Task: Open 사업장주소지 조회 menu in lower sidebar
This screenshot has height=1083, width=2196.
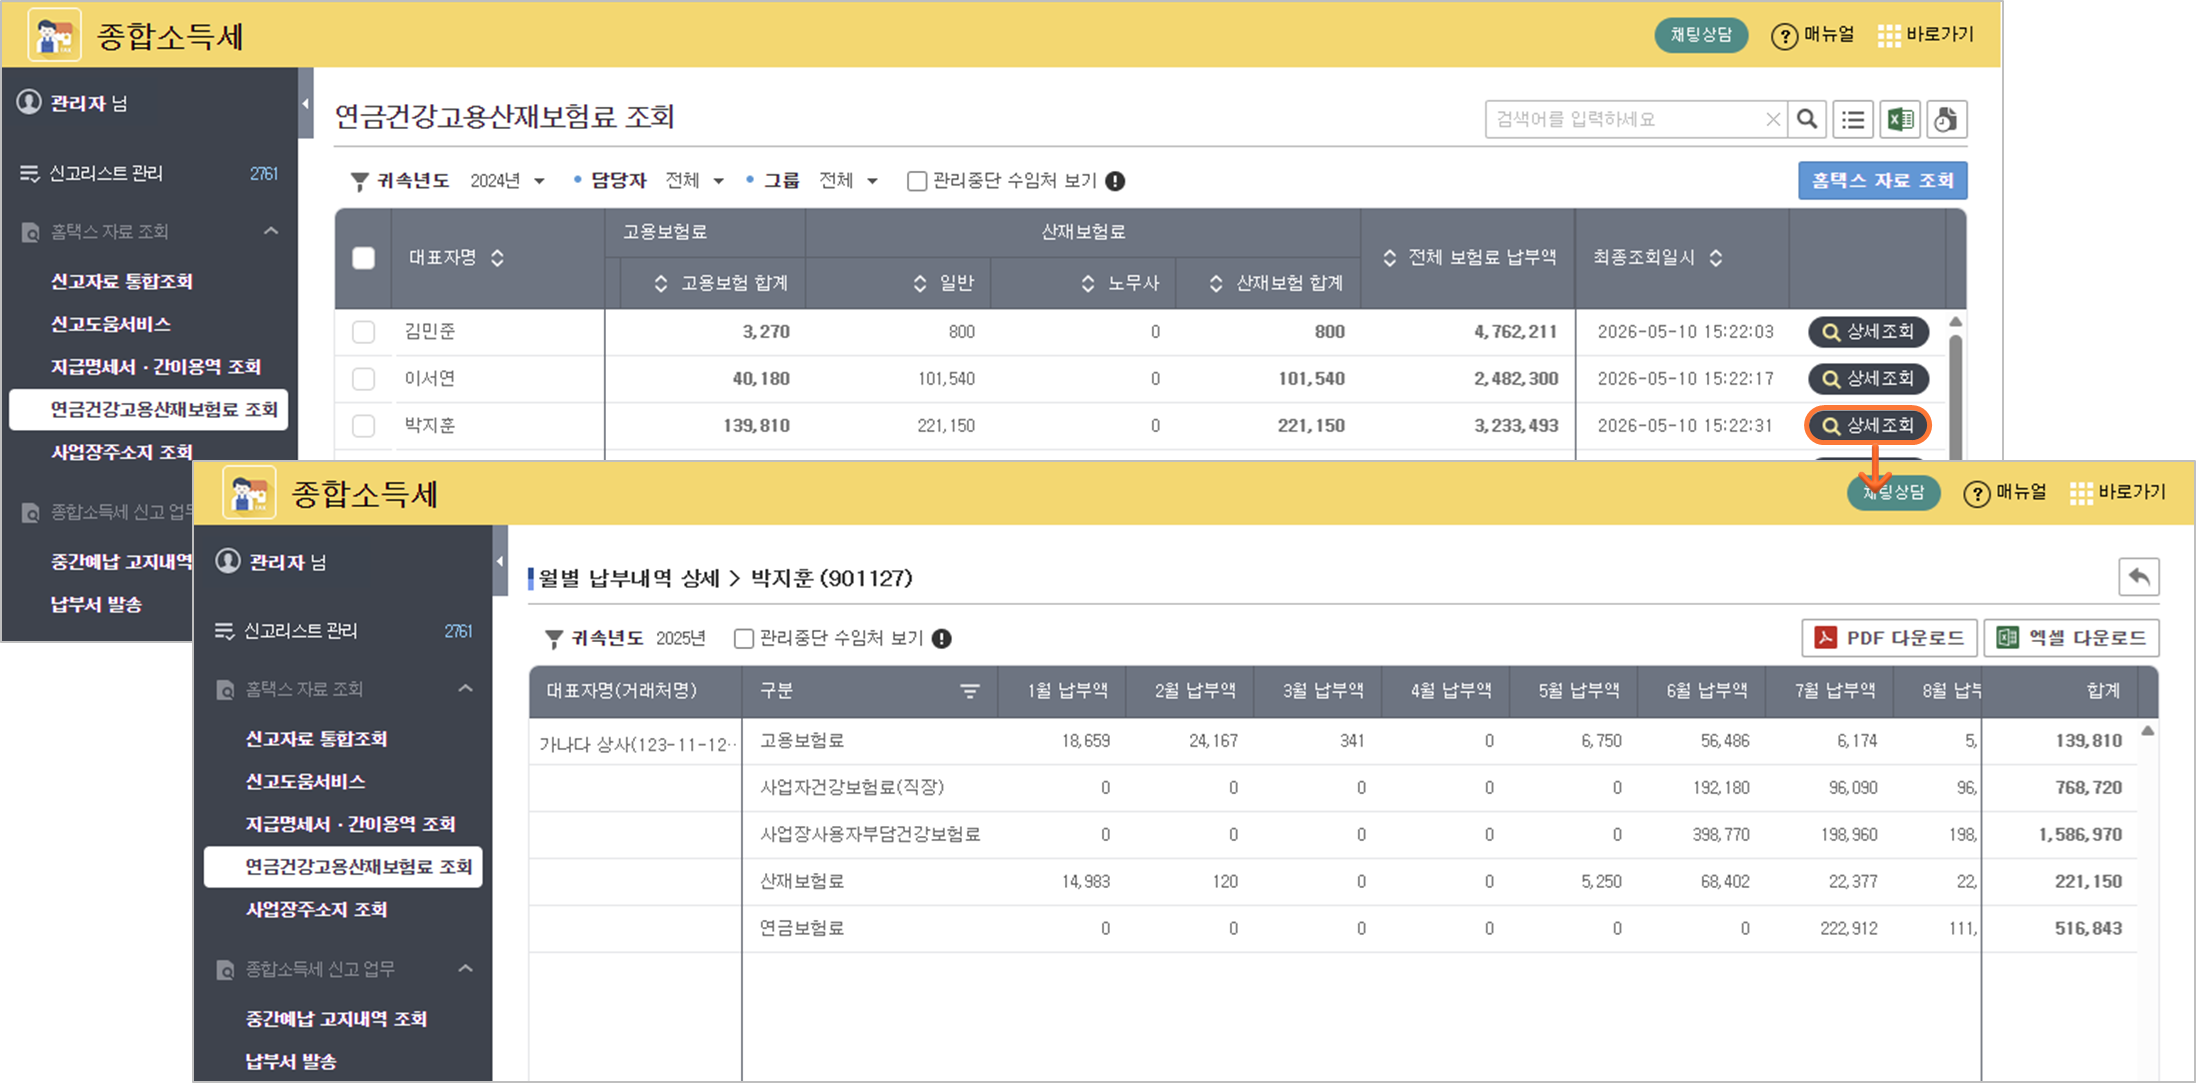Action: tap(316, 910)
